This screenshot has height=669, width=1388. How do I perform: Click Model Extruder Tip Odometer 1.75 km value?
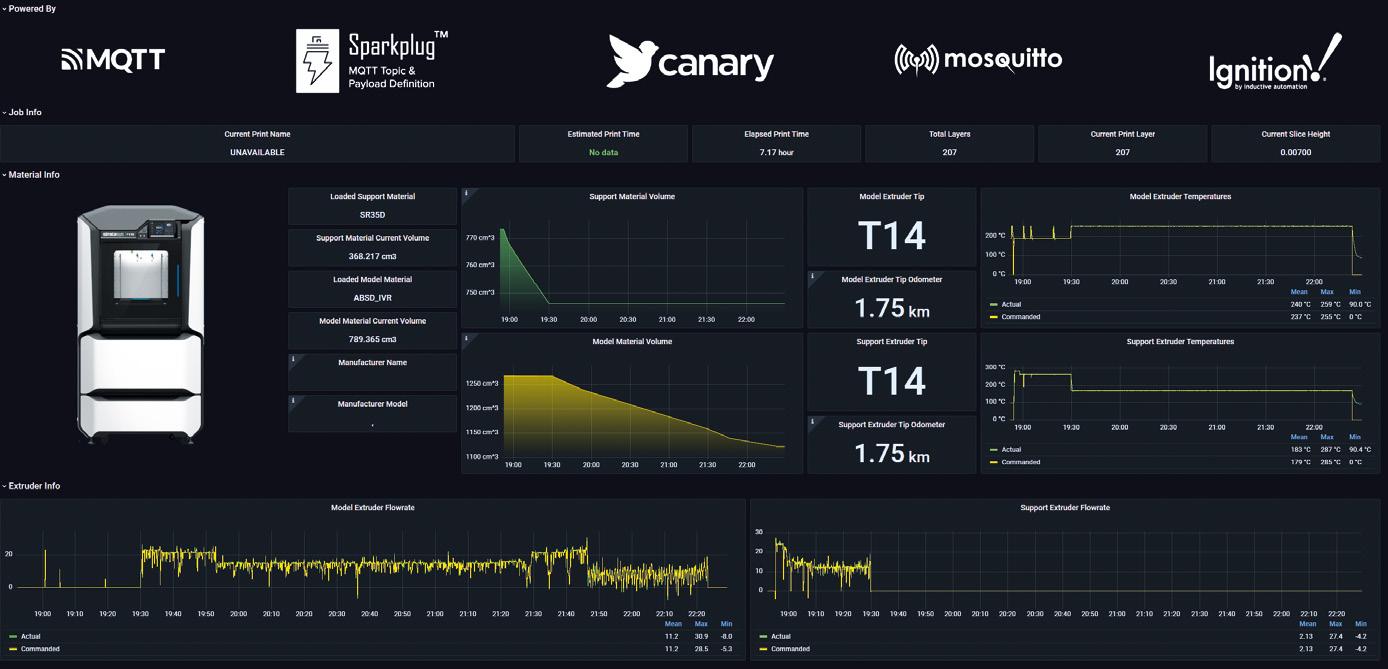[892, 309]
